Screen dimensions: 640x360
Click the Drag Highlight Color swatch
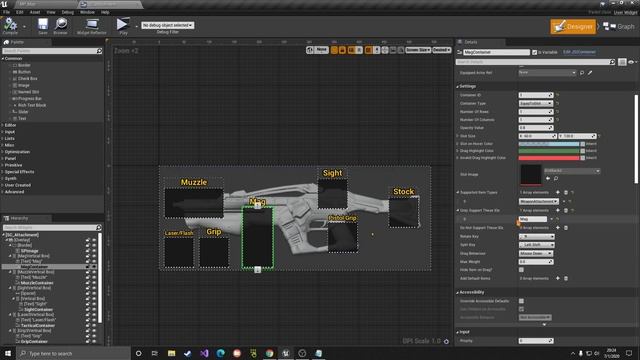pos(549,151)
